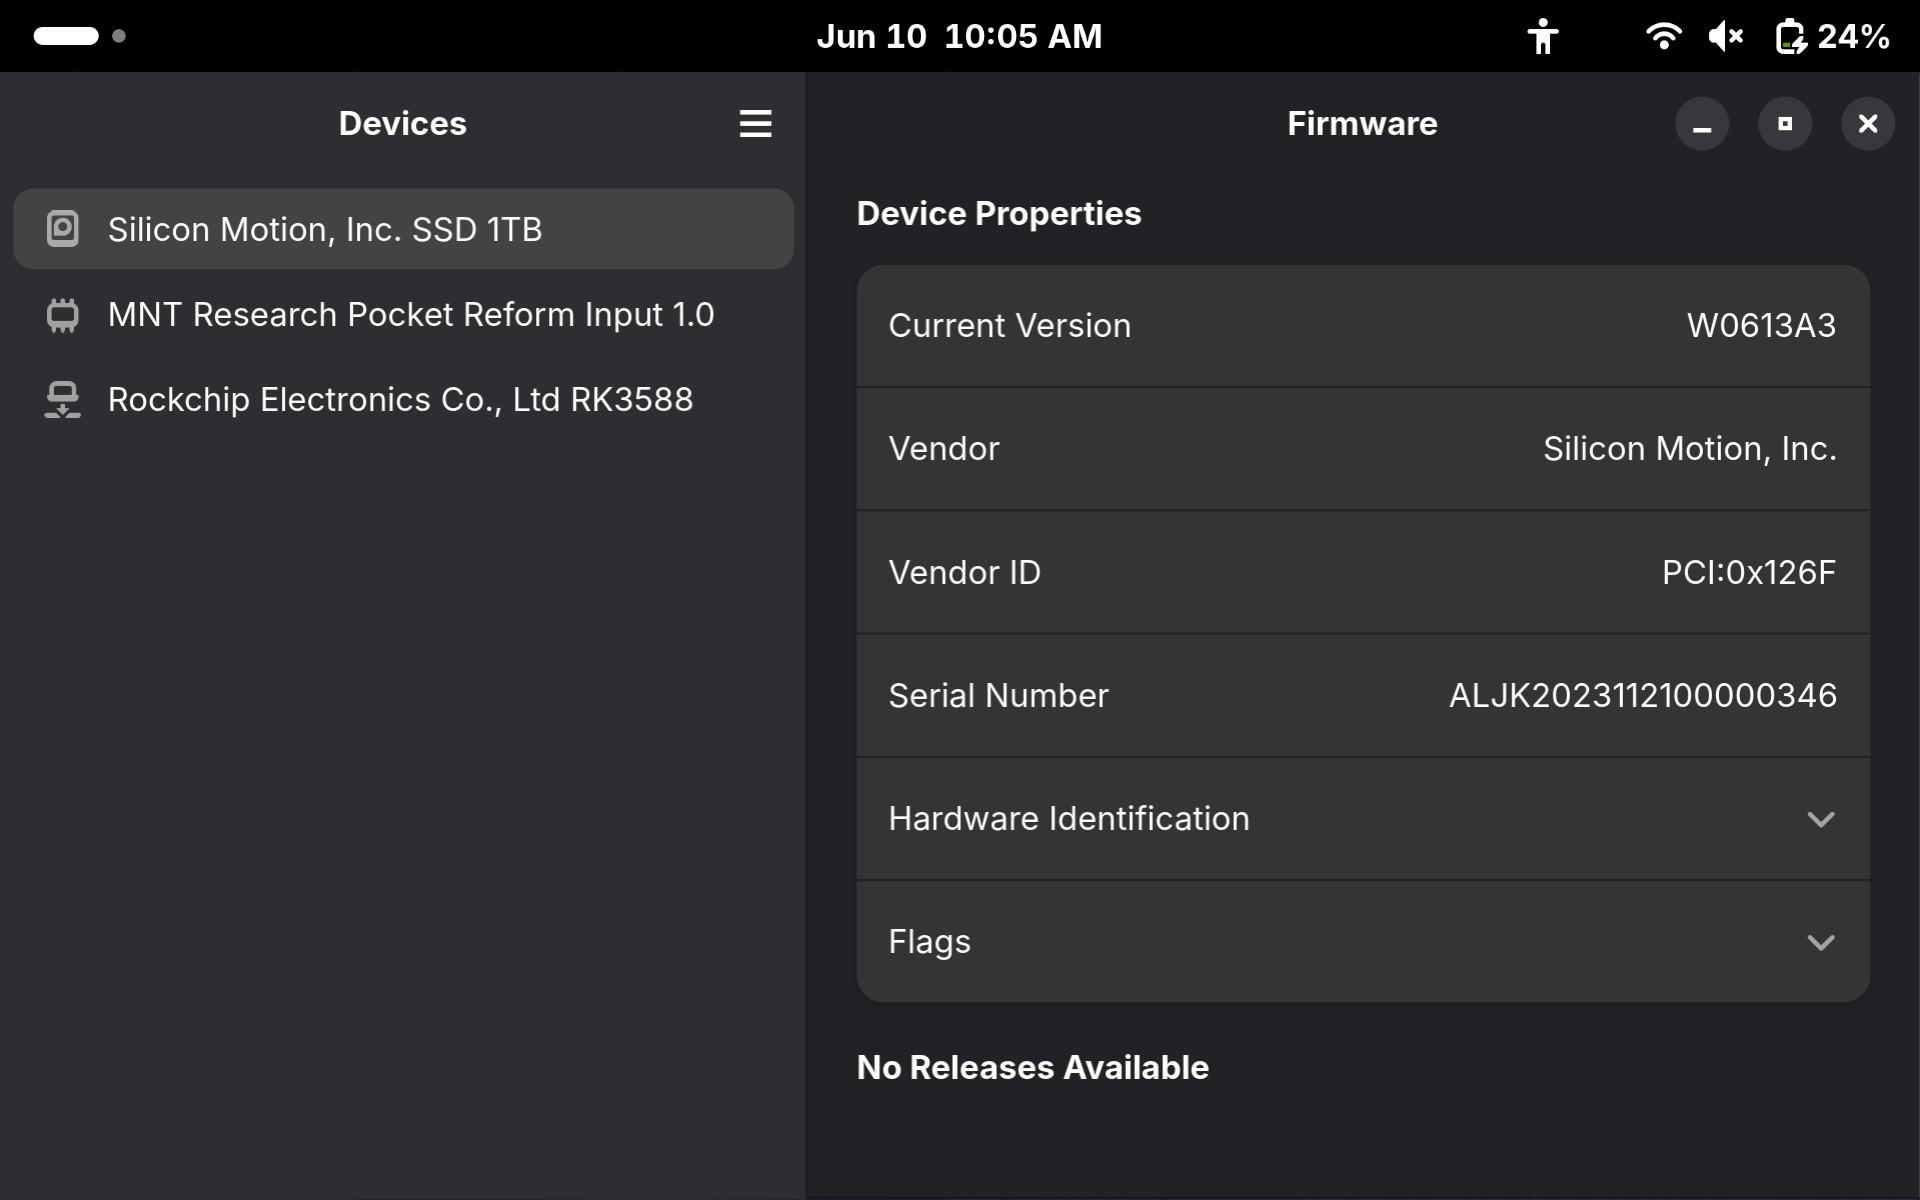Maximize the Firmware window
The width and height of the screenshot is (1920, 1200).
click(x=1785, y=124)
